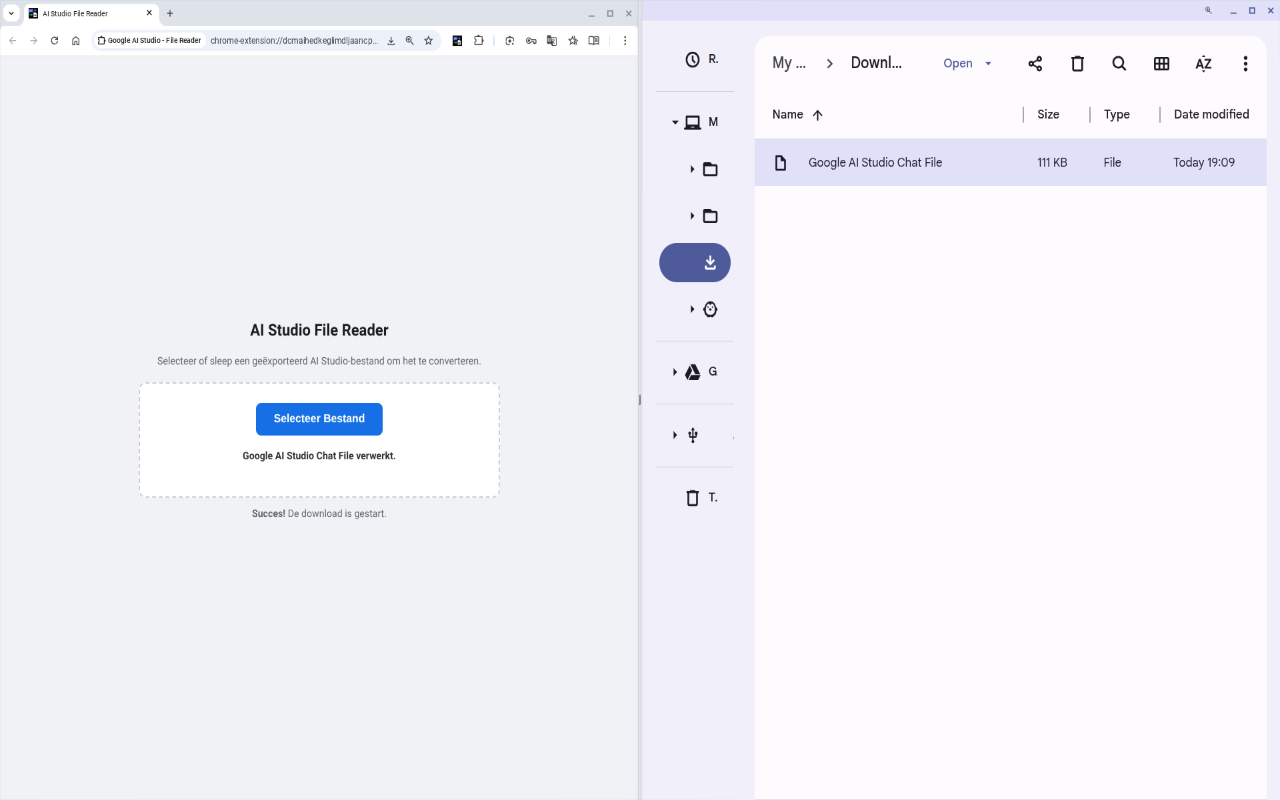
Task: Select the Google AI Studio Chat File row
Action: pyautogui.click(x=1010, y=163)
